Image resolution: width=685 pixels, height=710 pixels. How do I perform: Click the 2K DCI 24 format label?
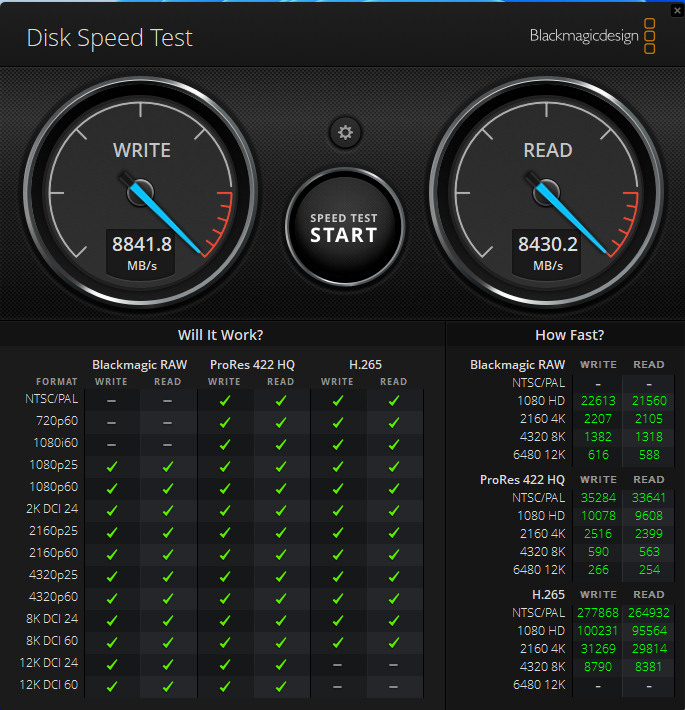[x=52, y=509]
